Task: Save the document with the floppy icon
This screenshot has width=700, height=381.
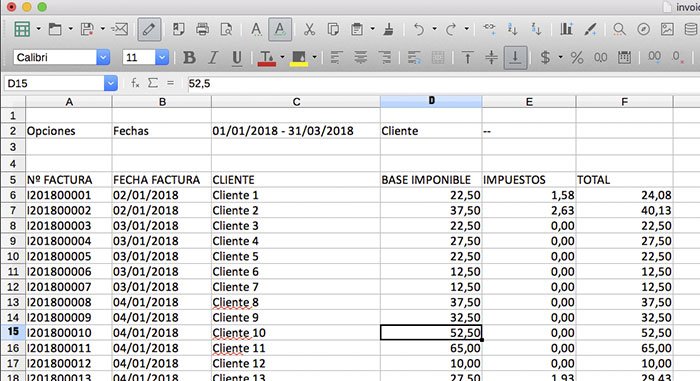Action: pos(87,29)
